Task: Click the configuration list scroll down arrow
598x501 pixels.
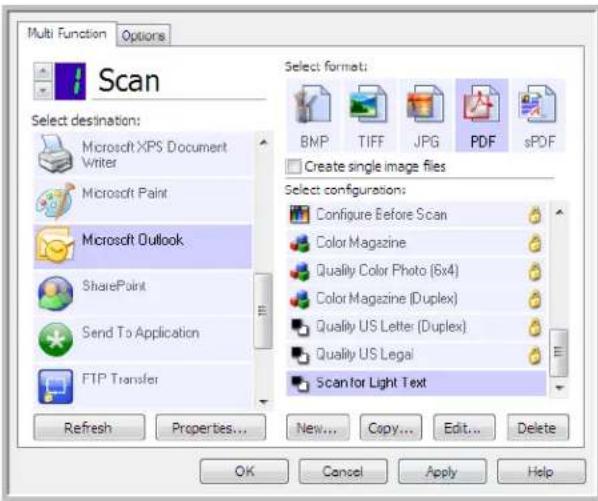Action: coord(559,388)
